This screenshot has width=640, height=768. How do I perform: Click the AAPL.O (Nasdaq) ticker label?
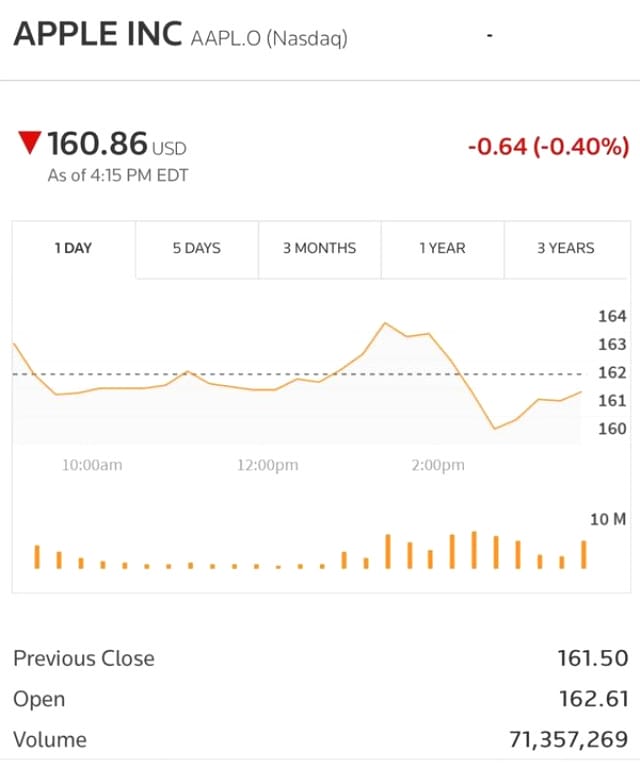[x=269, y=39]
